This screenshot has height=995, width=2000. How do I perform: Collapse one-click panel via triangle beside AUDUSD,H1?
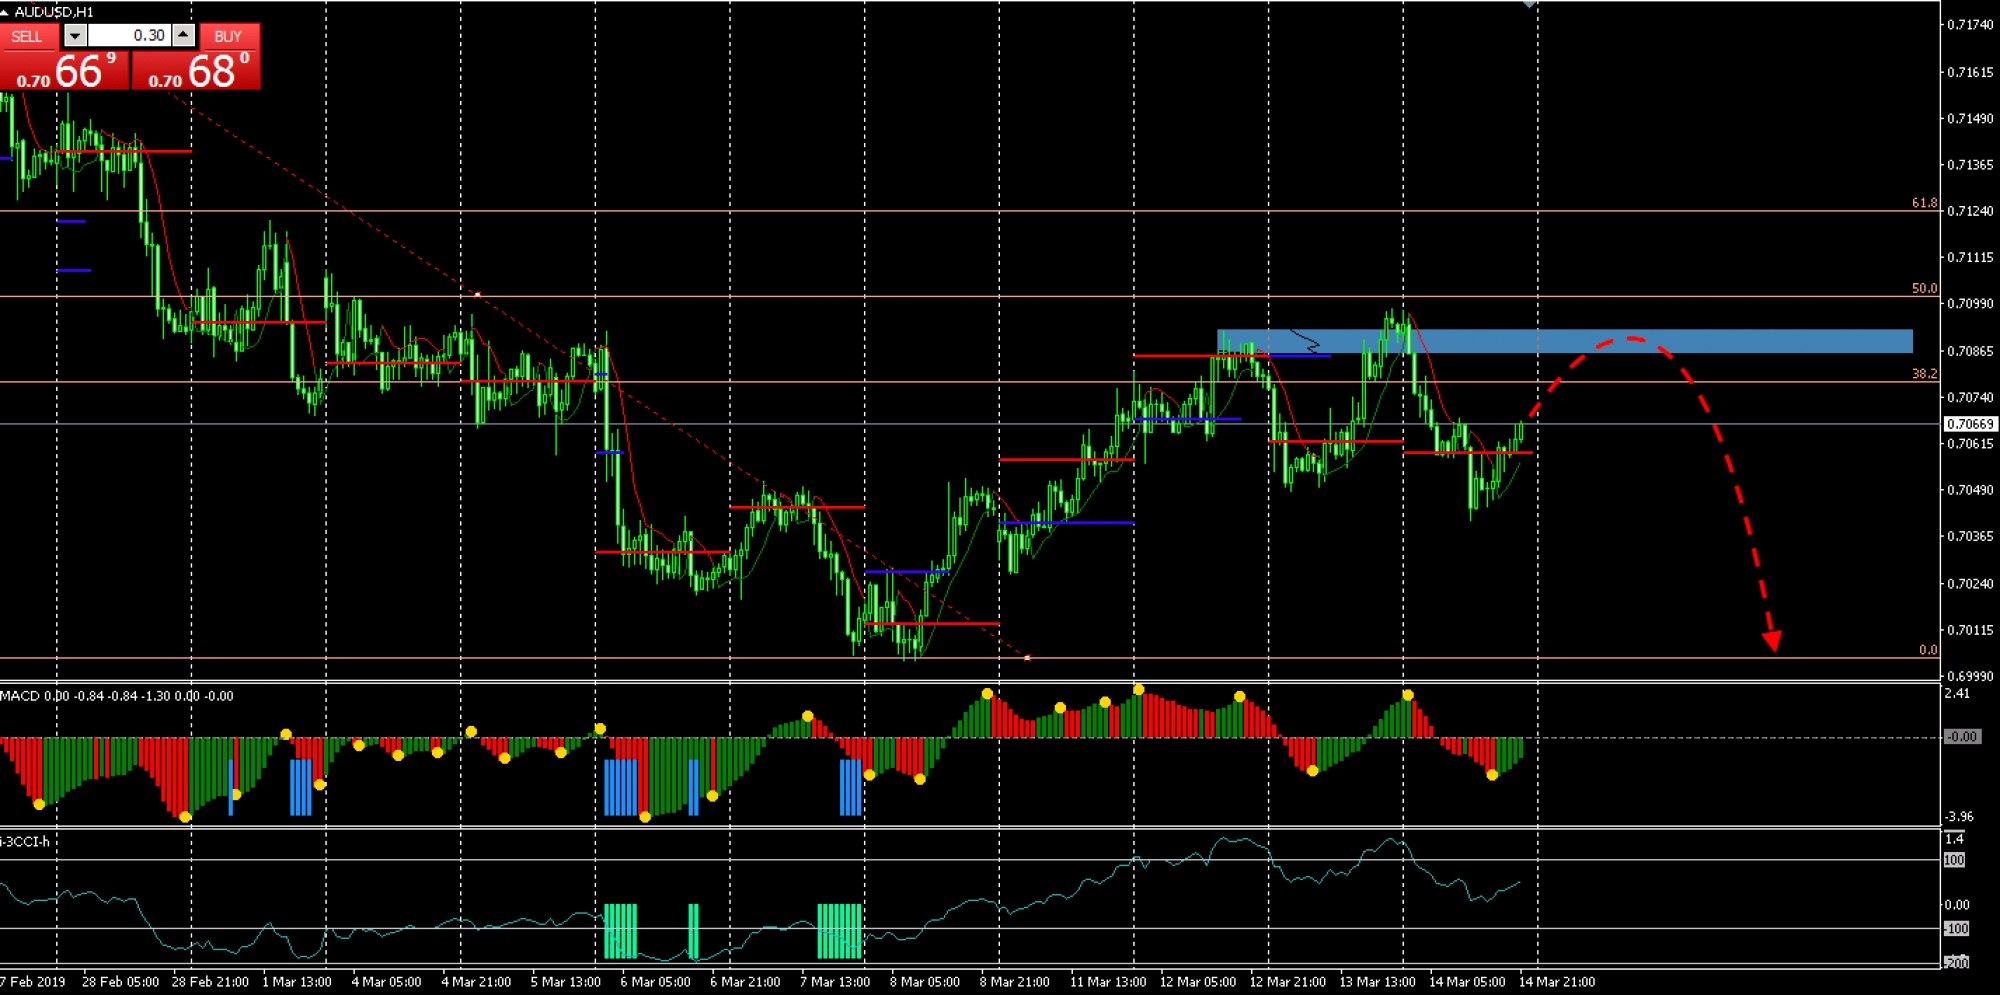5,12
